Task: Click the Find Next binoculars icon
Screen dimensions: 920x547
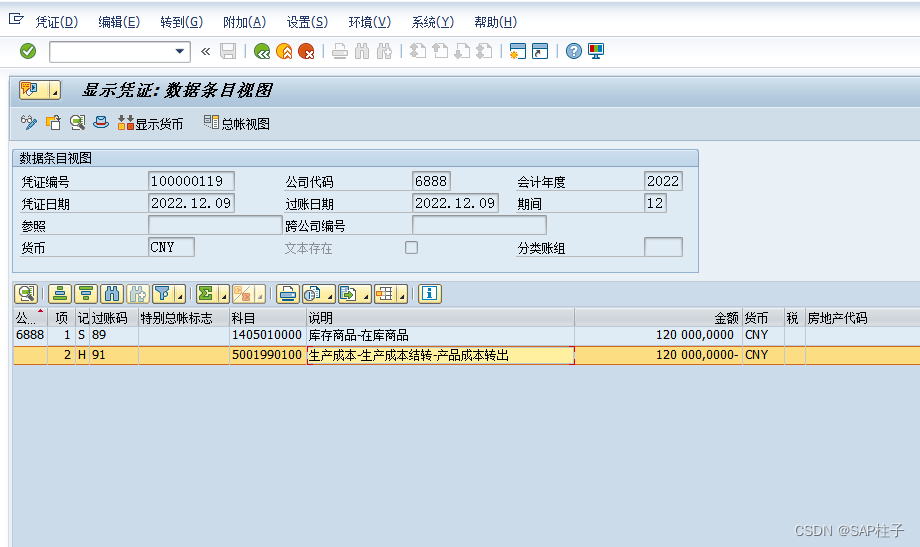Action: (384, 52)
